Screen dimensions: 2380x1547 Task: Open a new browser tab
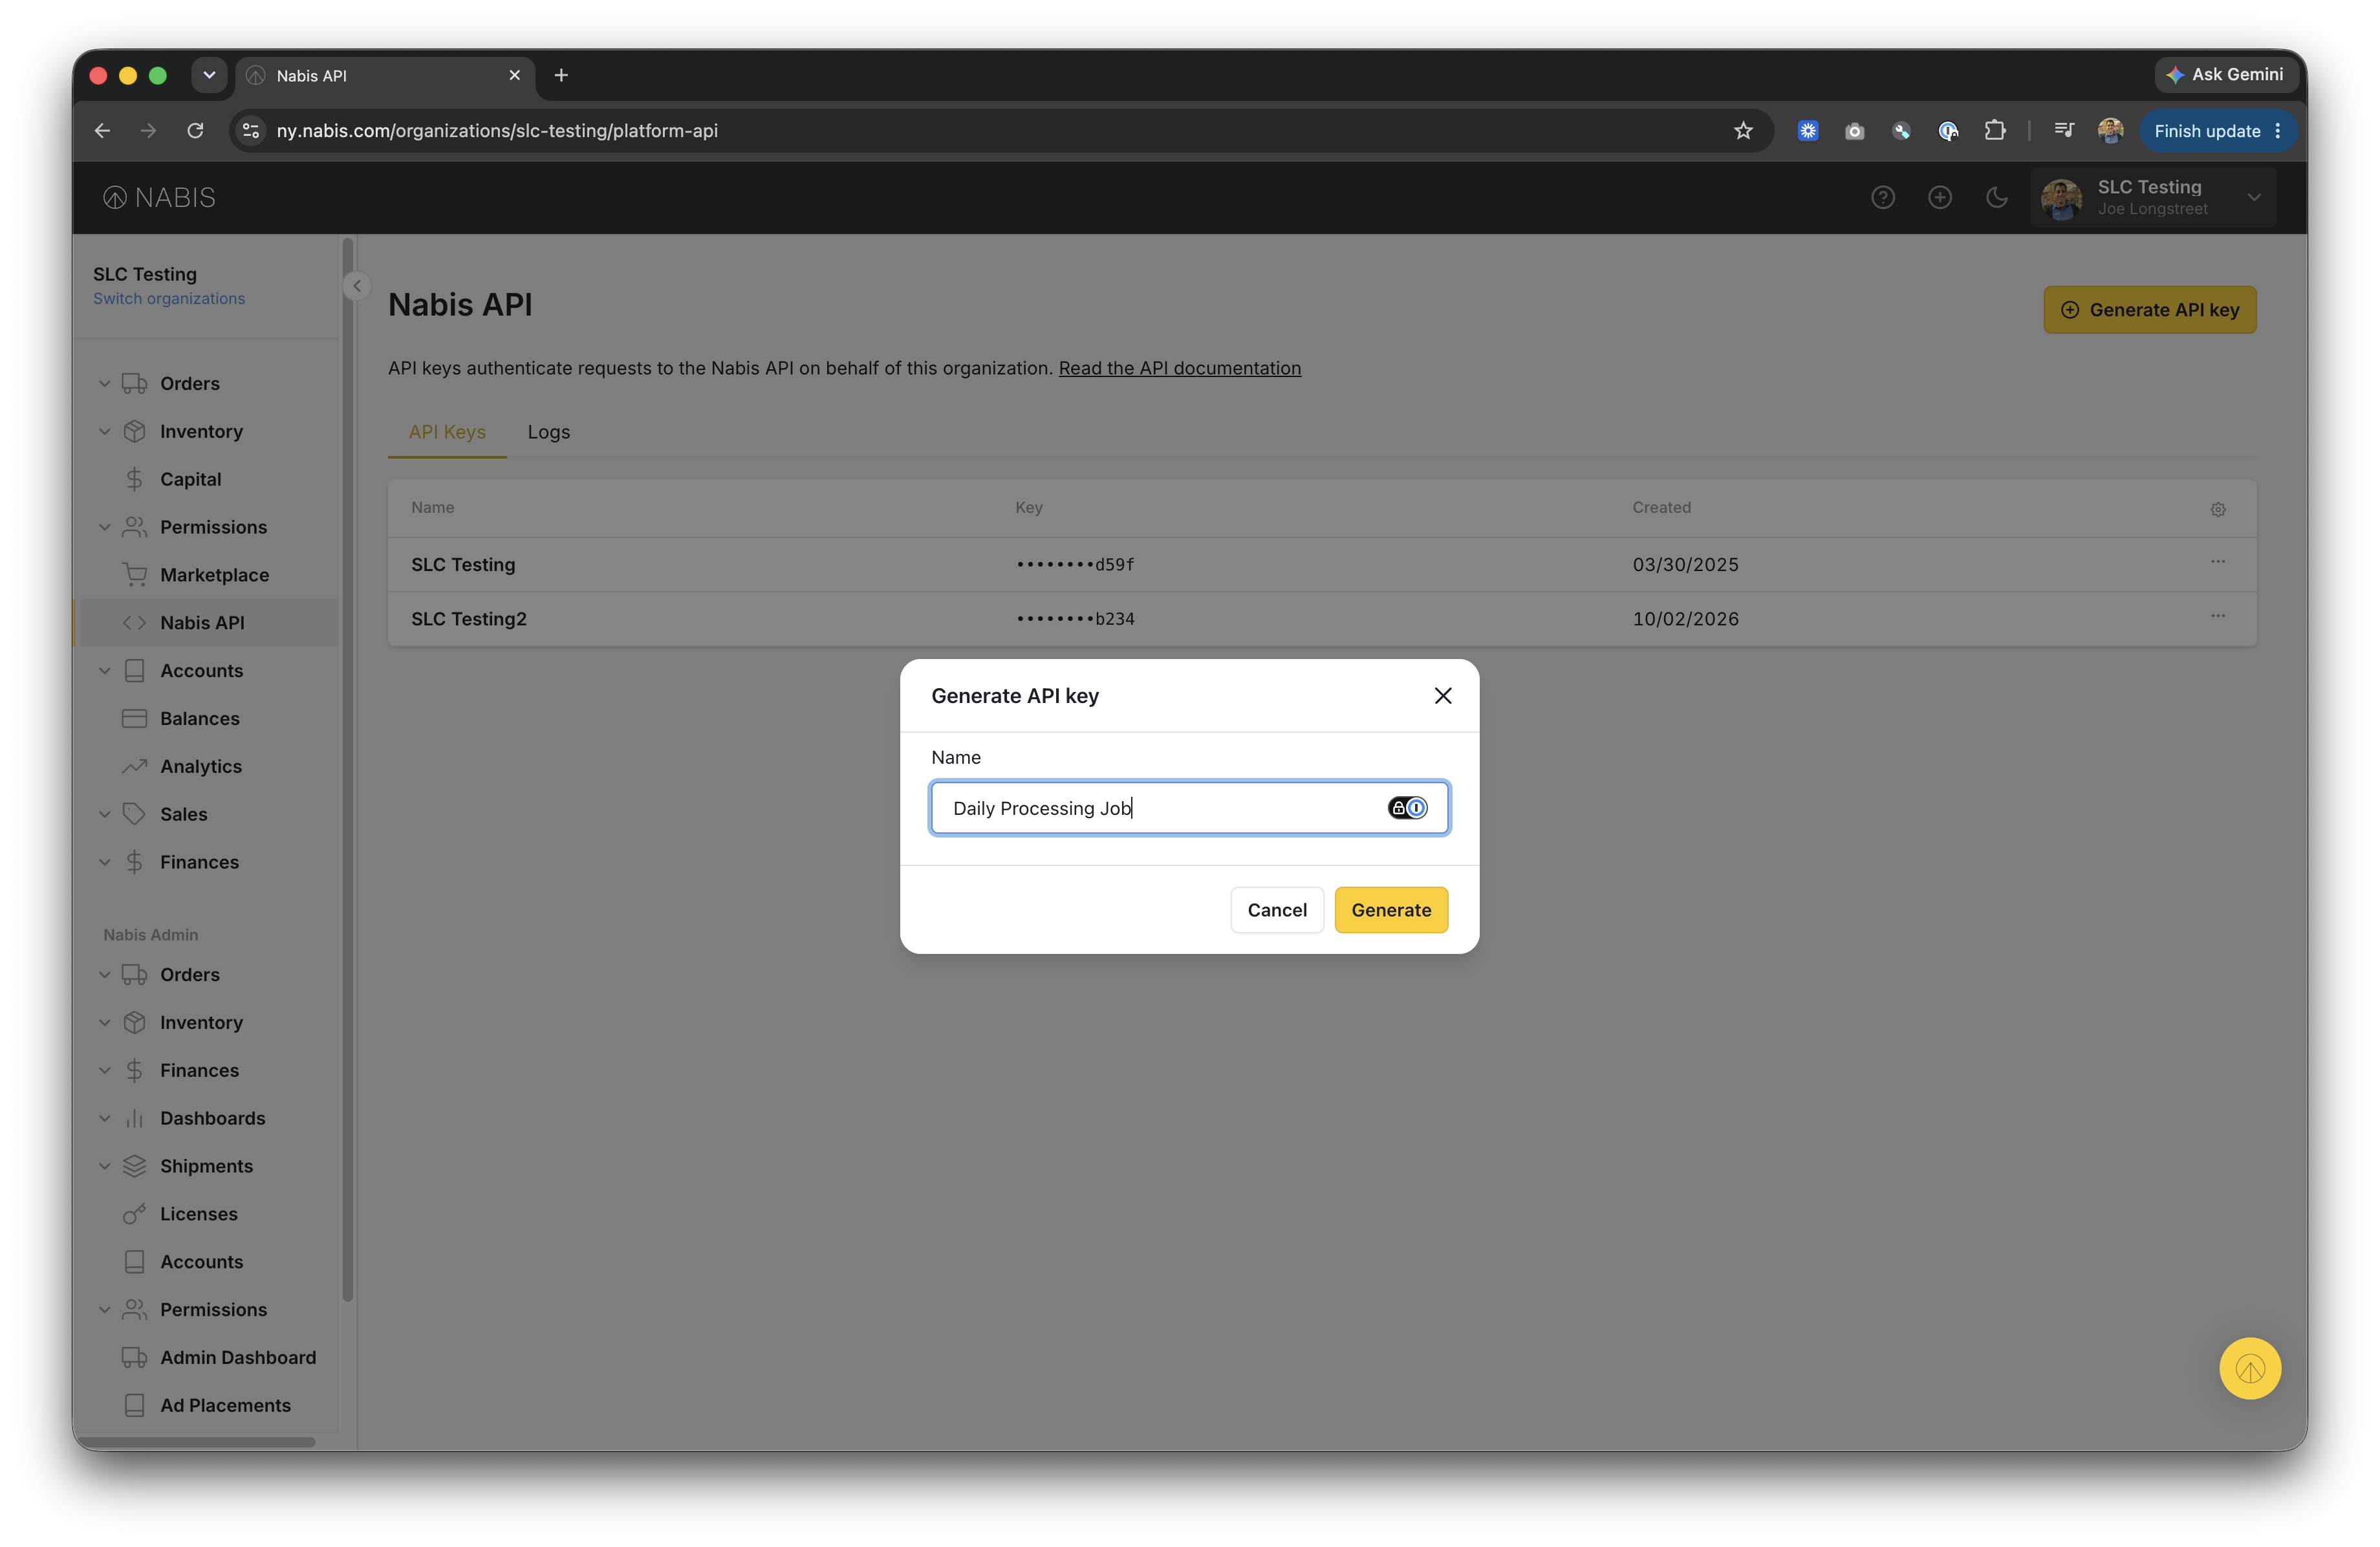point(561,75)
